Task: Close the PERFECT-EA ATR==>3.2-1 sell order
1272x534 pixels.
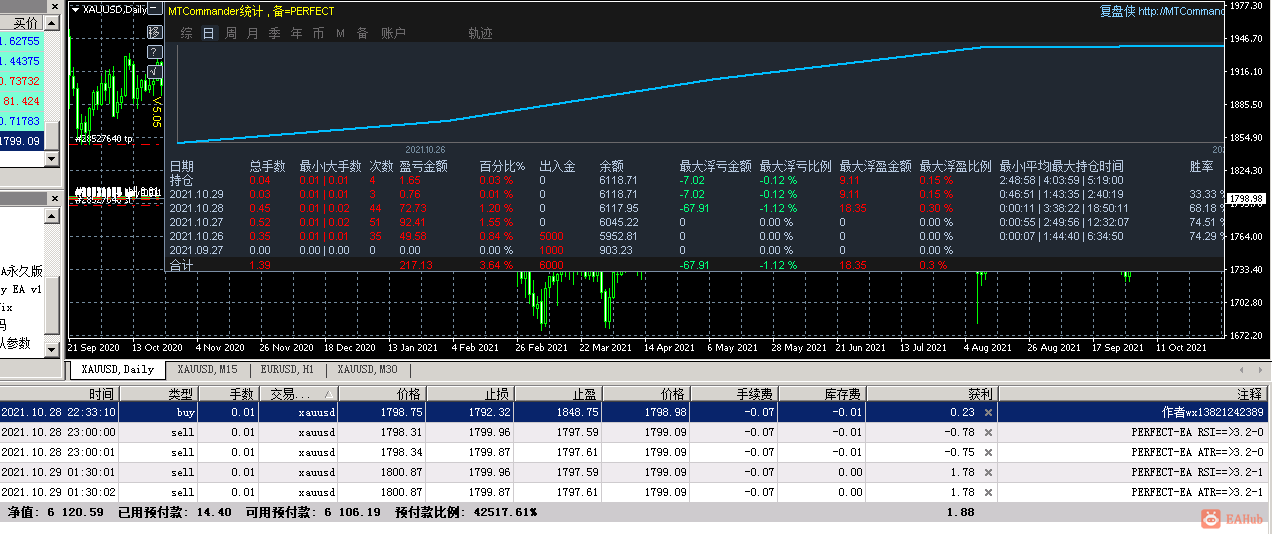Action: pyautogui.click(x=988, y=492)
